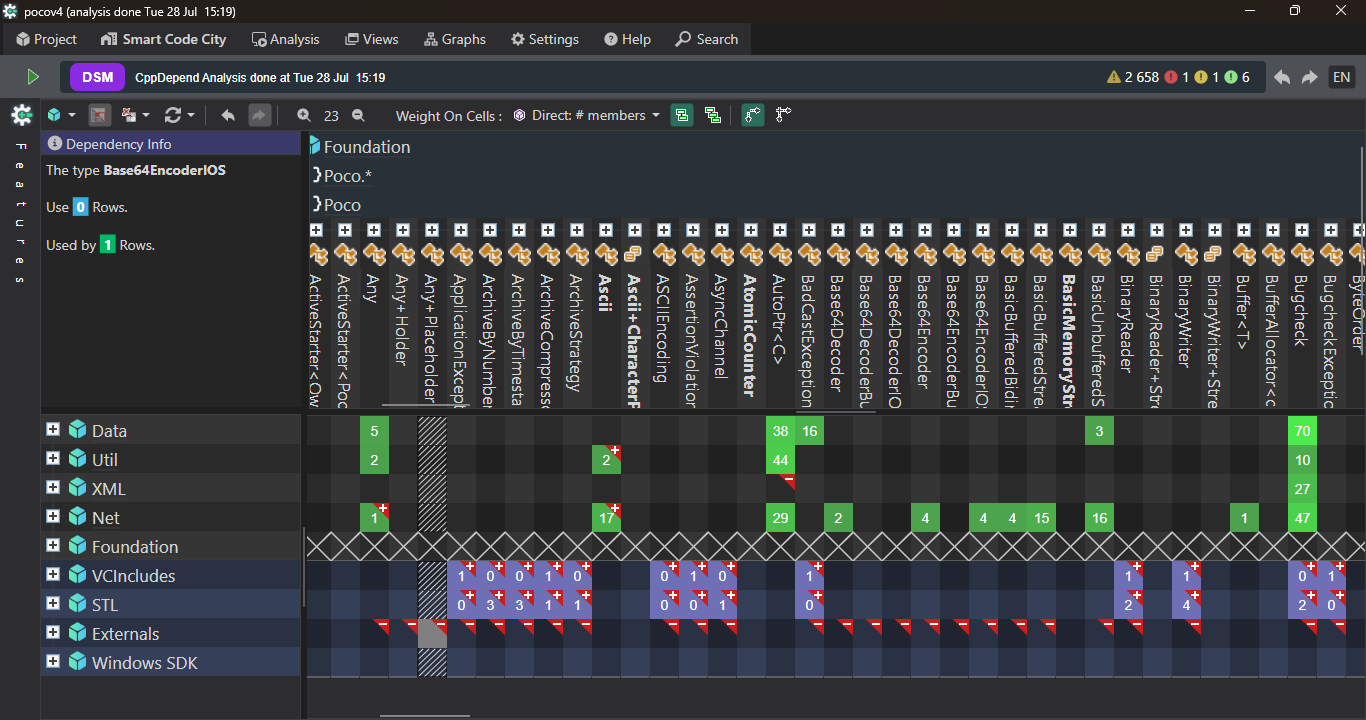Viewport: 1366px width, 720px height.
Task: Open the Help menu
Action: [x=627, y=39]
